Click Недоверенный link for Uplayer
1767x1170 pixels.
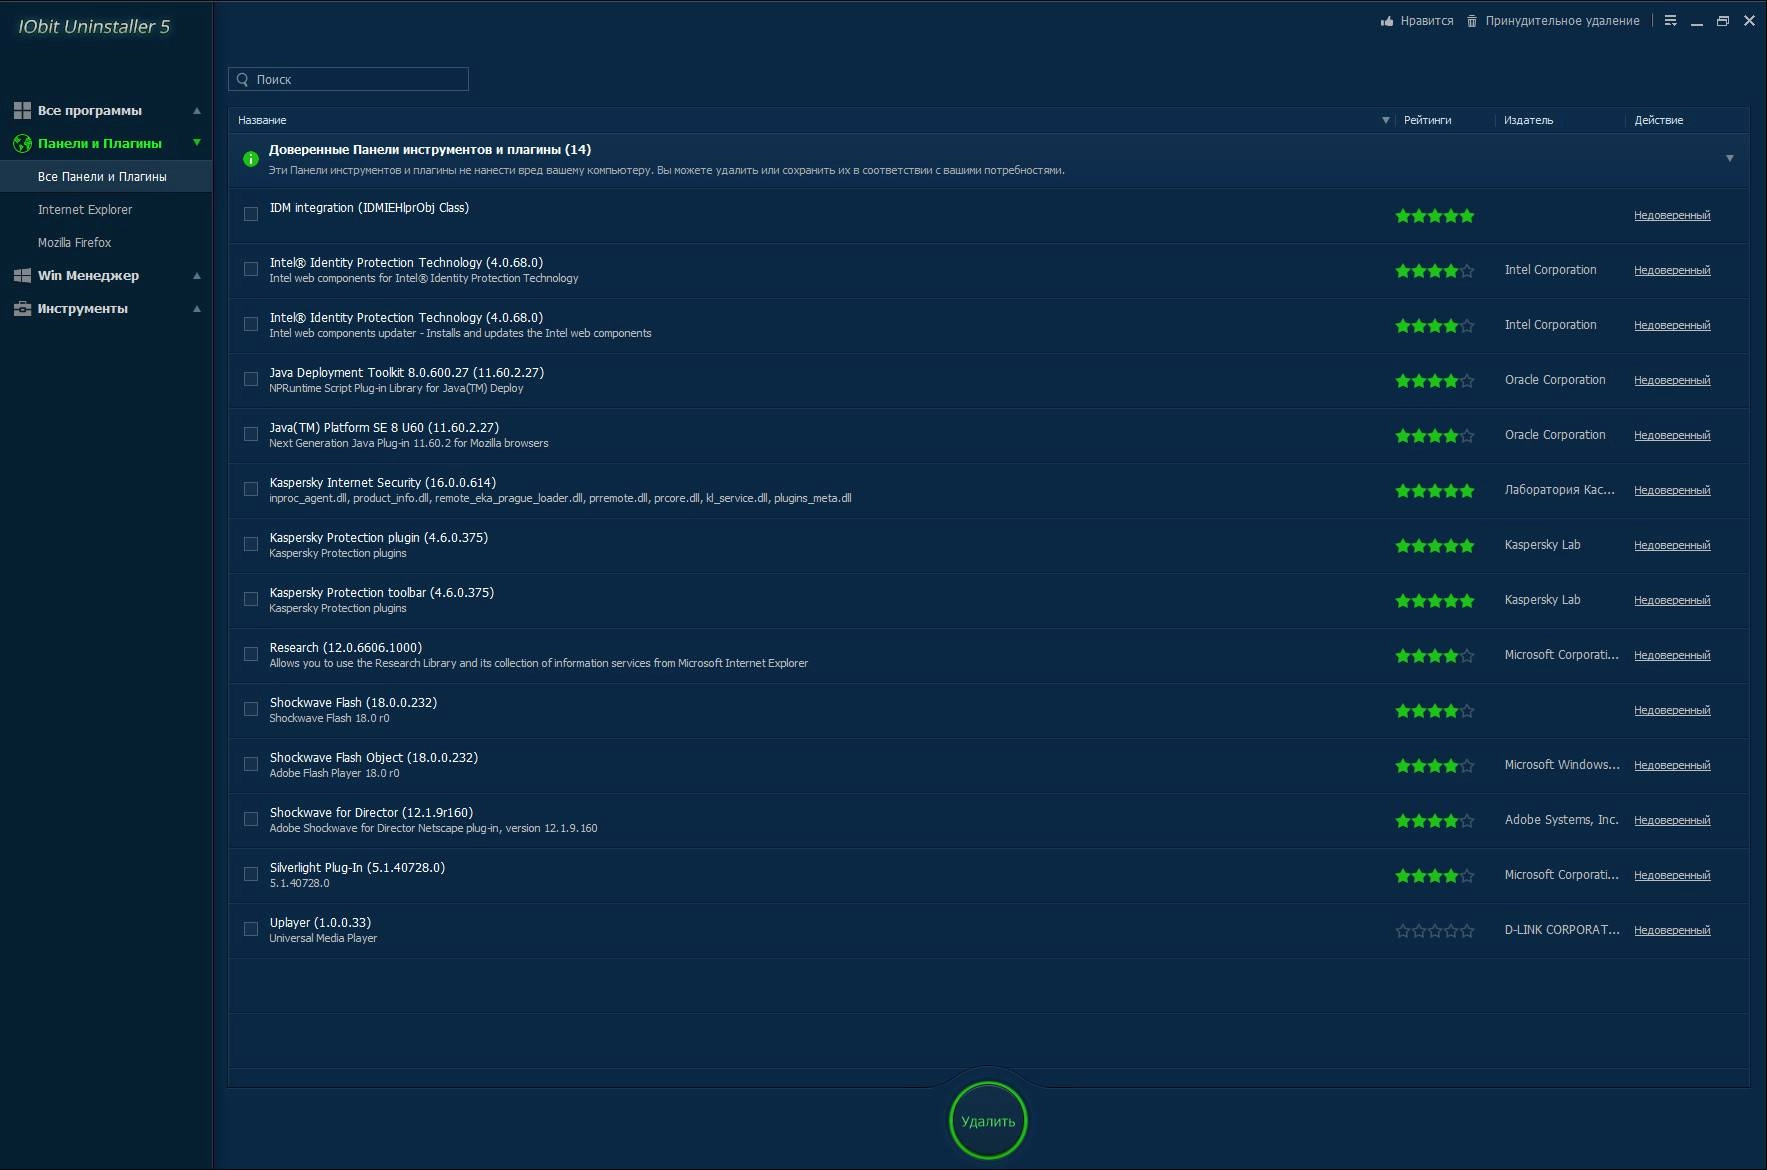coord(1672,930)
